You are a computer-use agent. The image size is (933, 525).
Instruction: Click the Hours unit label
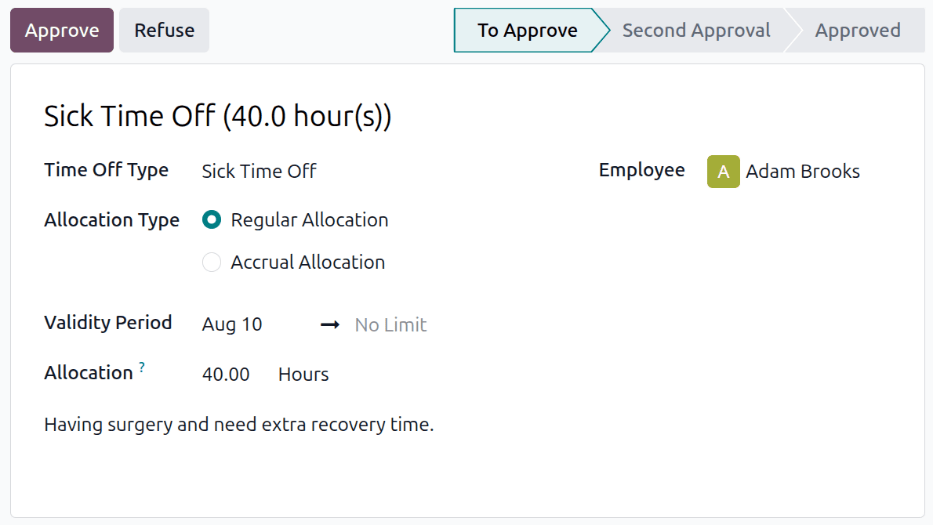(x=303, y=374)
